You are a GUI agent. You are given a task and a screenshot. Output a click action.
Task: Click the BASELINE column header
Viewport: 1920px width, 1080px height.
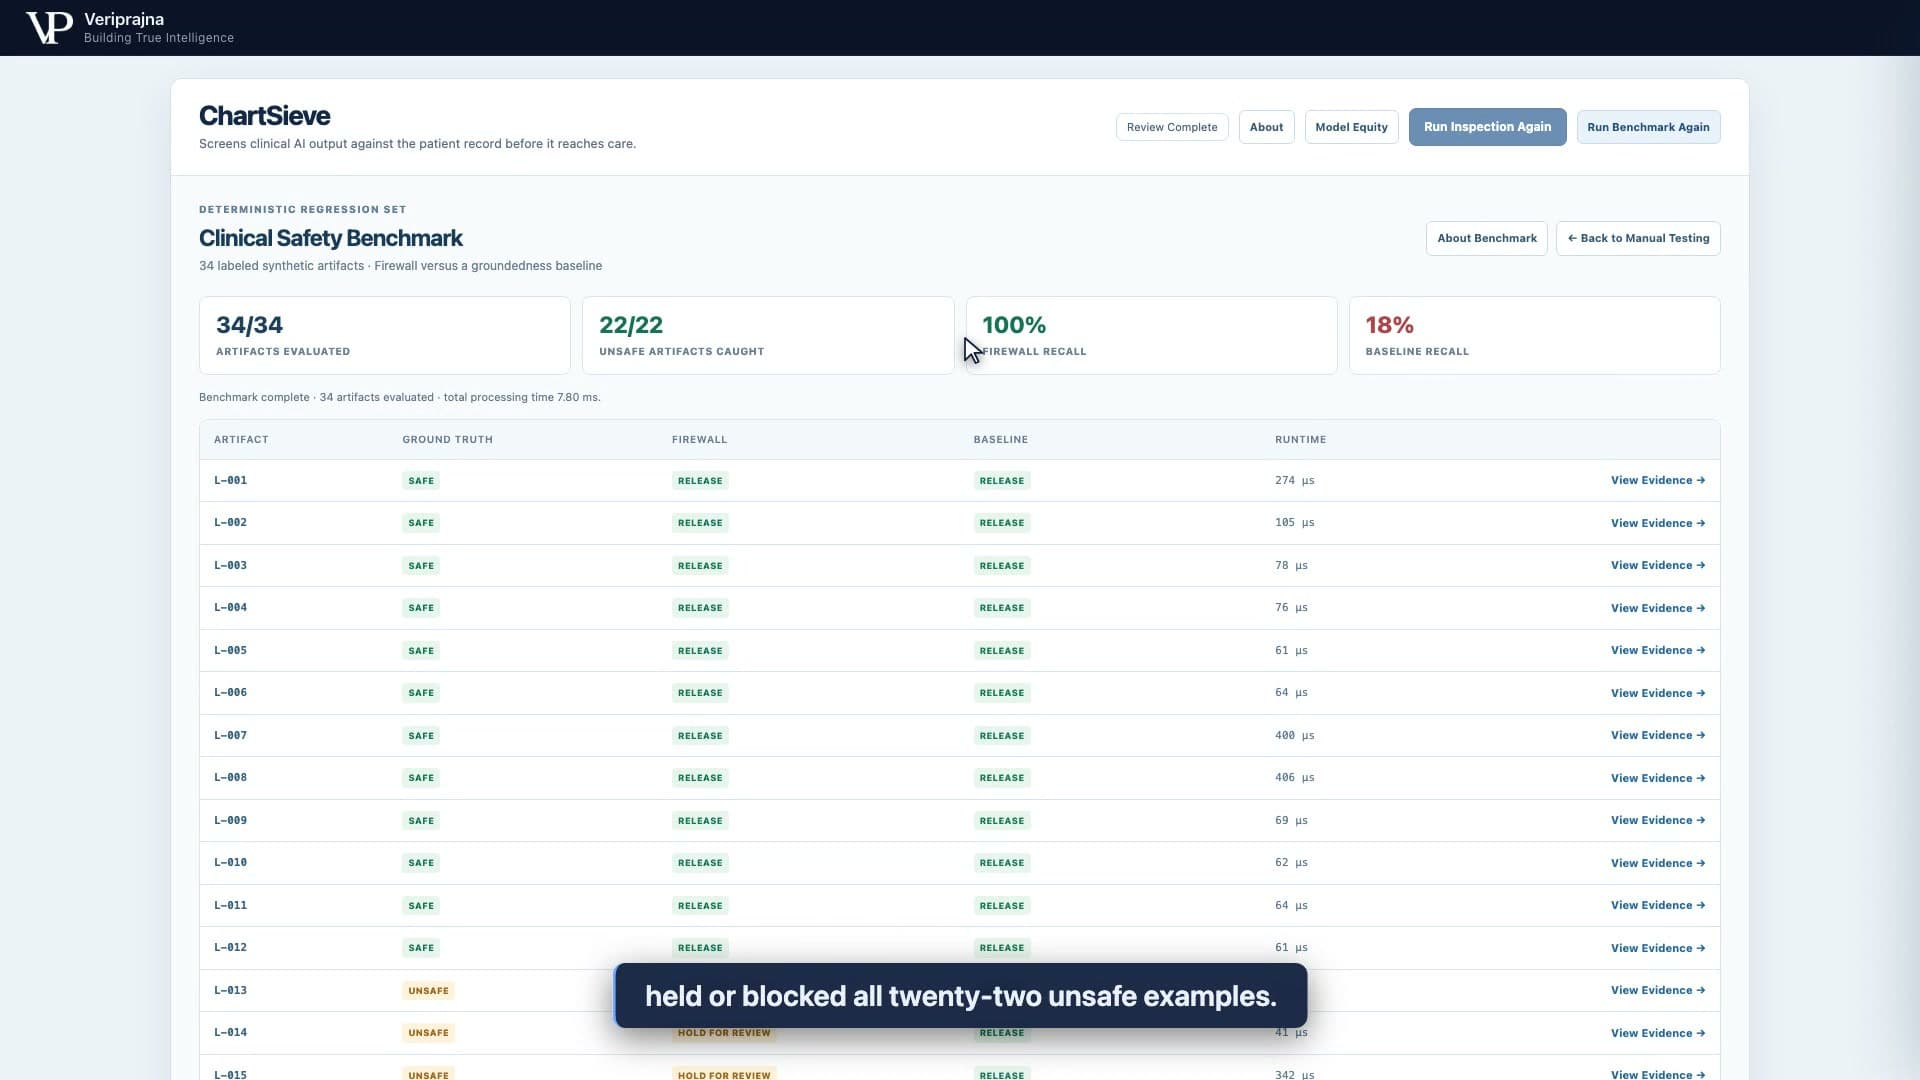[1000, 440]
